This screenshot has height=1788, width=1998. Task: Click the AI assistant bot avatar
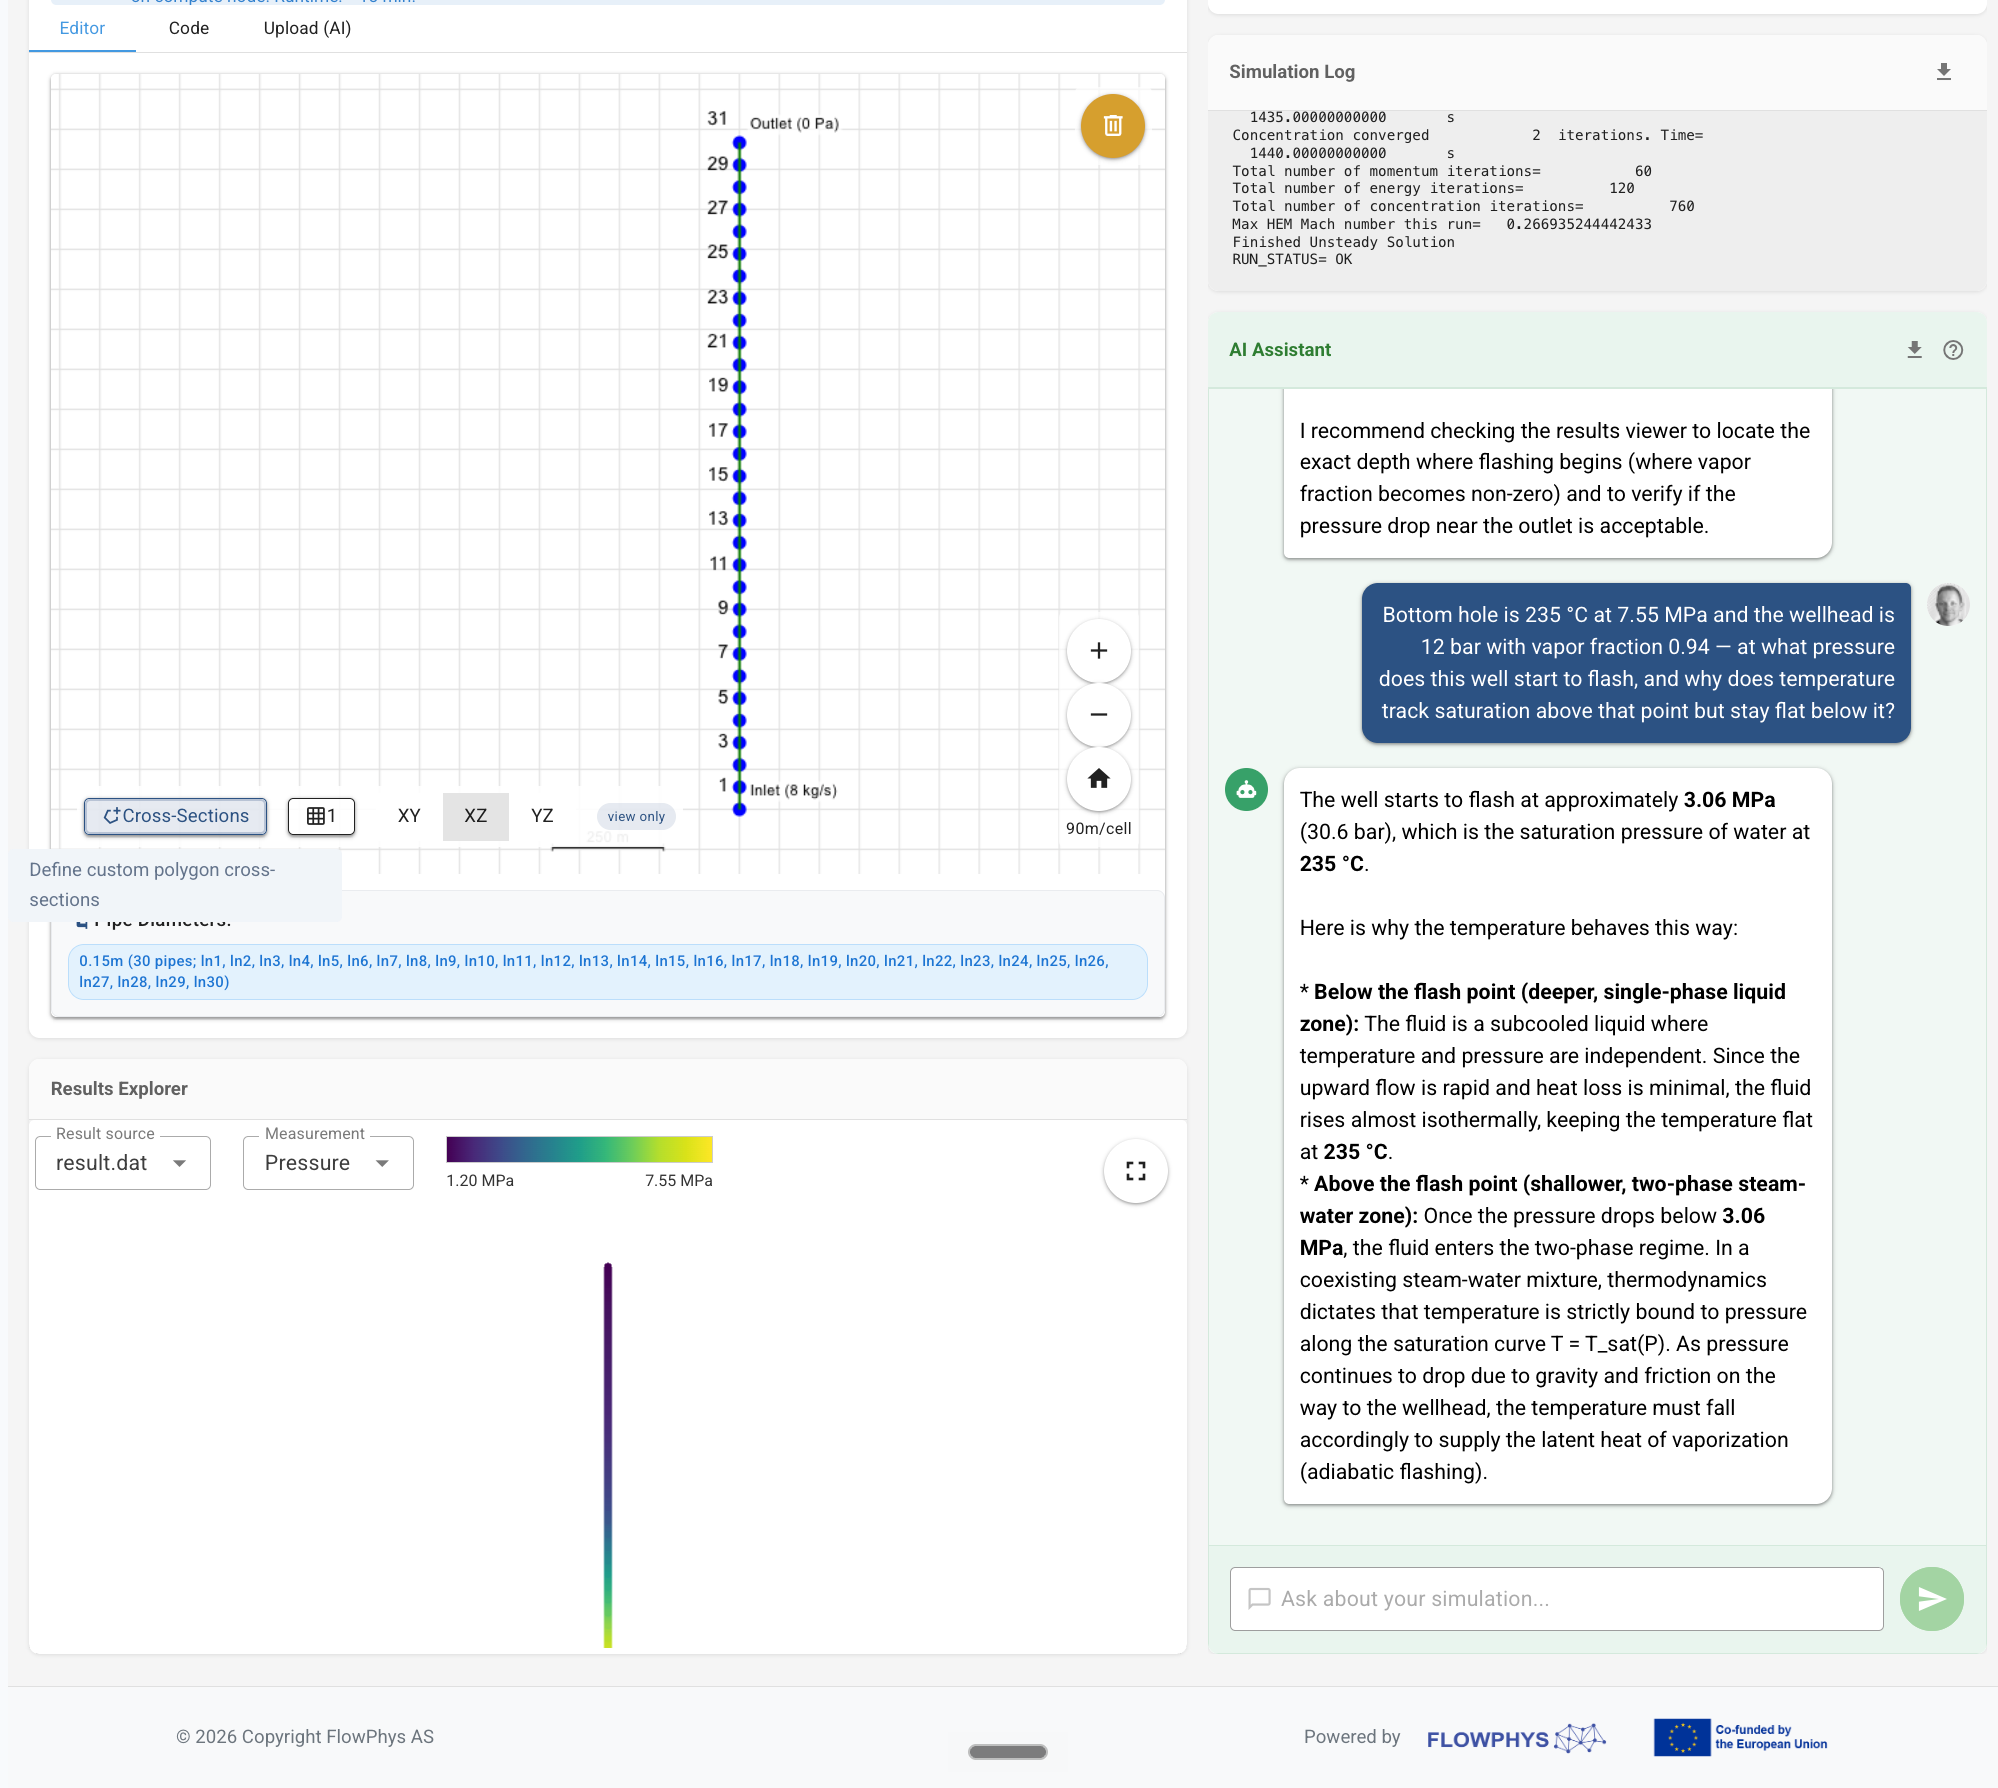[x=1246, y=790]
